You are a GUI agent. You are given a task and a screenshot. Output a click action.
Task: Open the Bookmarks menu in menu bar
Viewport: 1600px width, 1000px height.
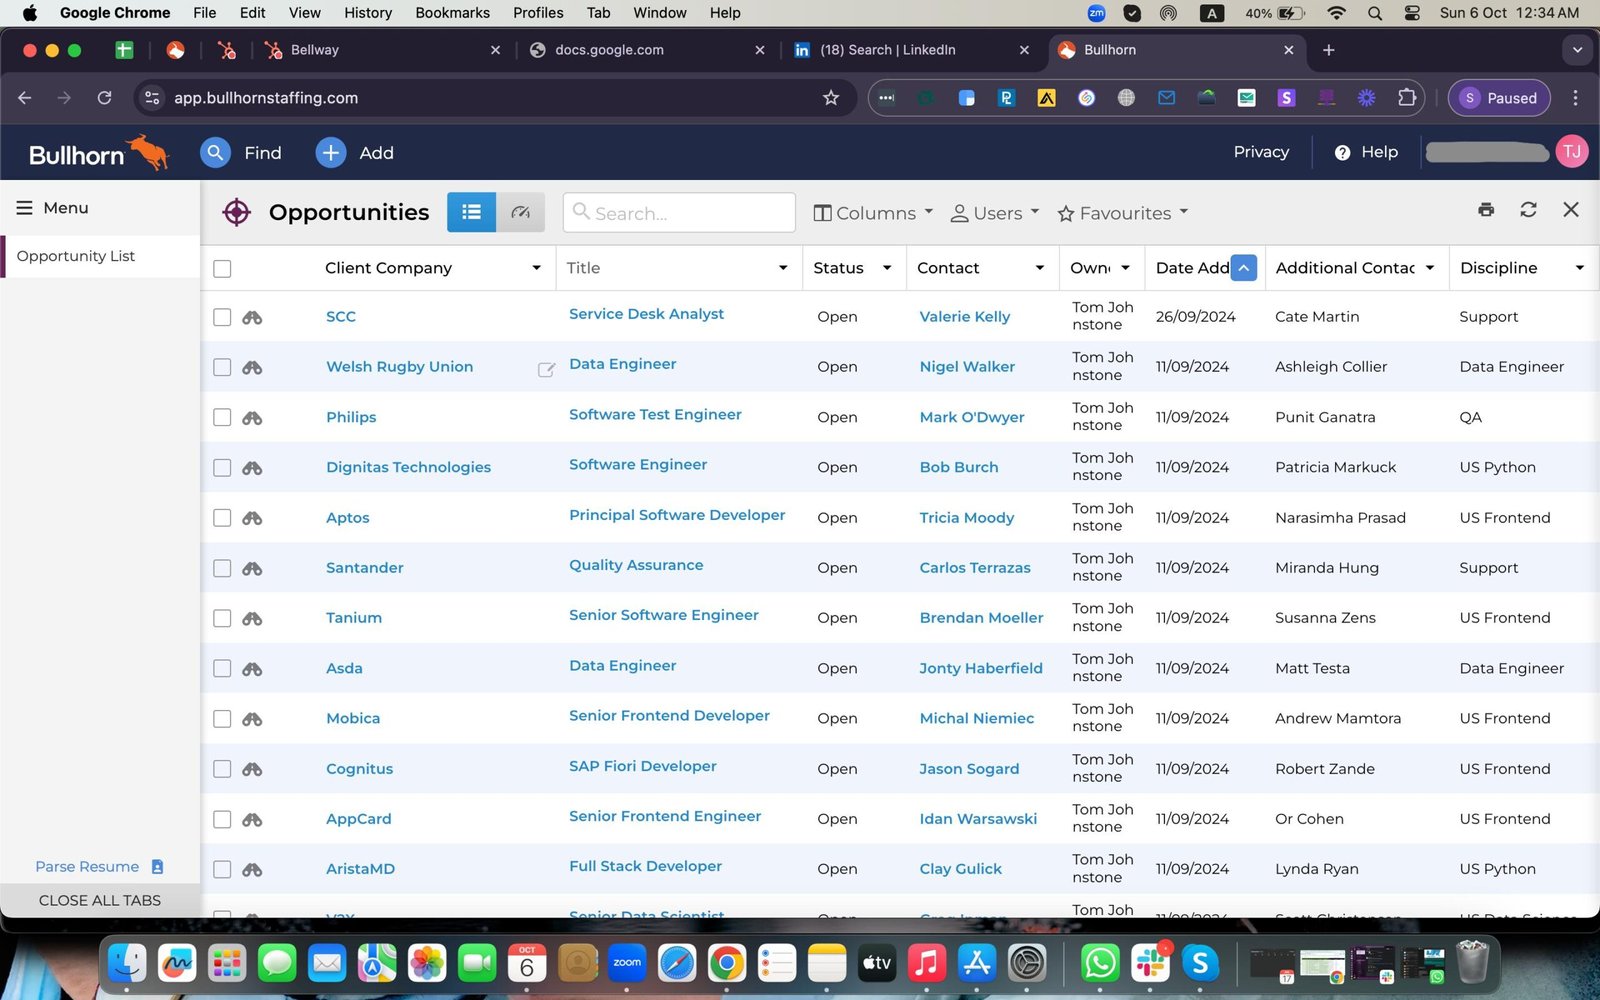[452, 13]
